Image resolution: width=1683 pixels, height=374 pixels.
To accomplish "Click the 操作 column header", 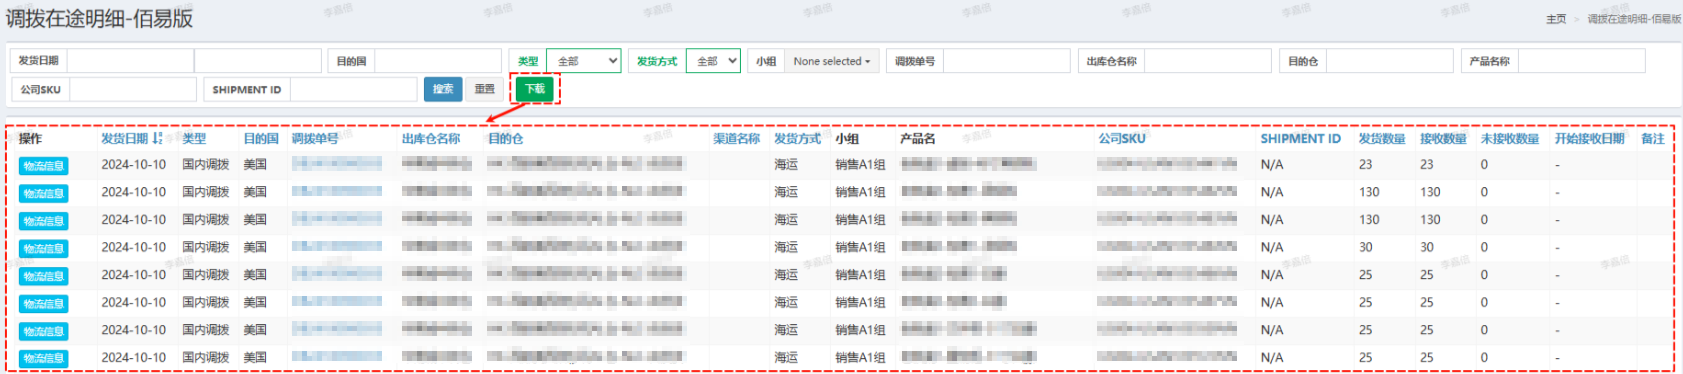I will coord(30,139).
